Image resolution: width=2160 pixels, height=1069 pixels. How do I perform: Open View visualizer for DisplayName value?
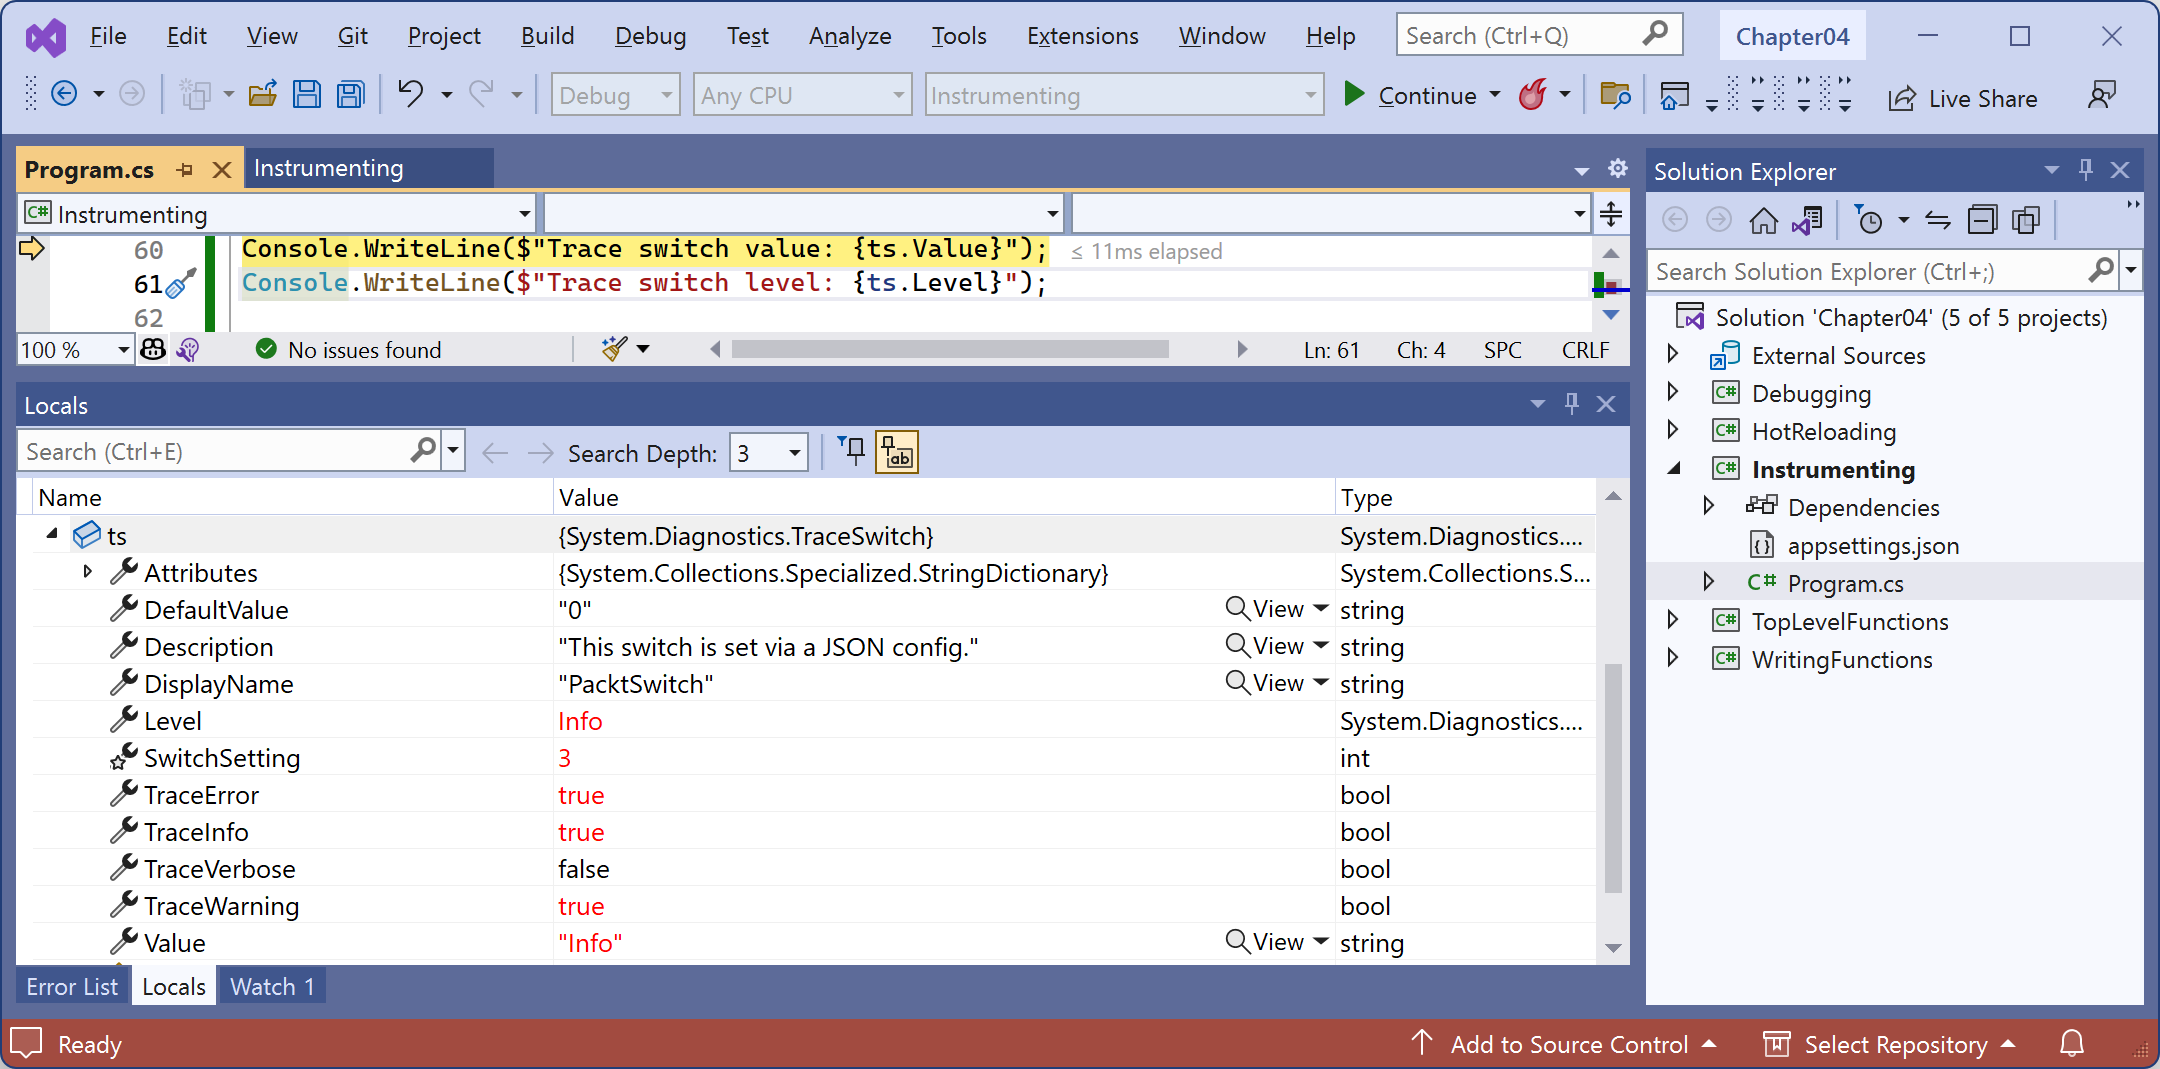point(1265,683)
